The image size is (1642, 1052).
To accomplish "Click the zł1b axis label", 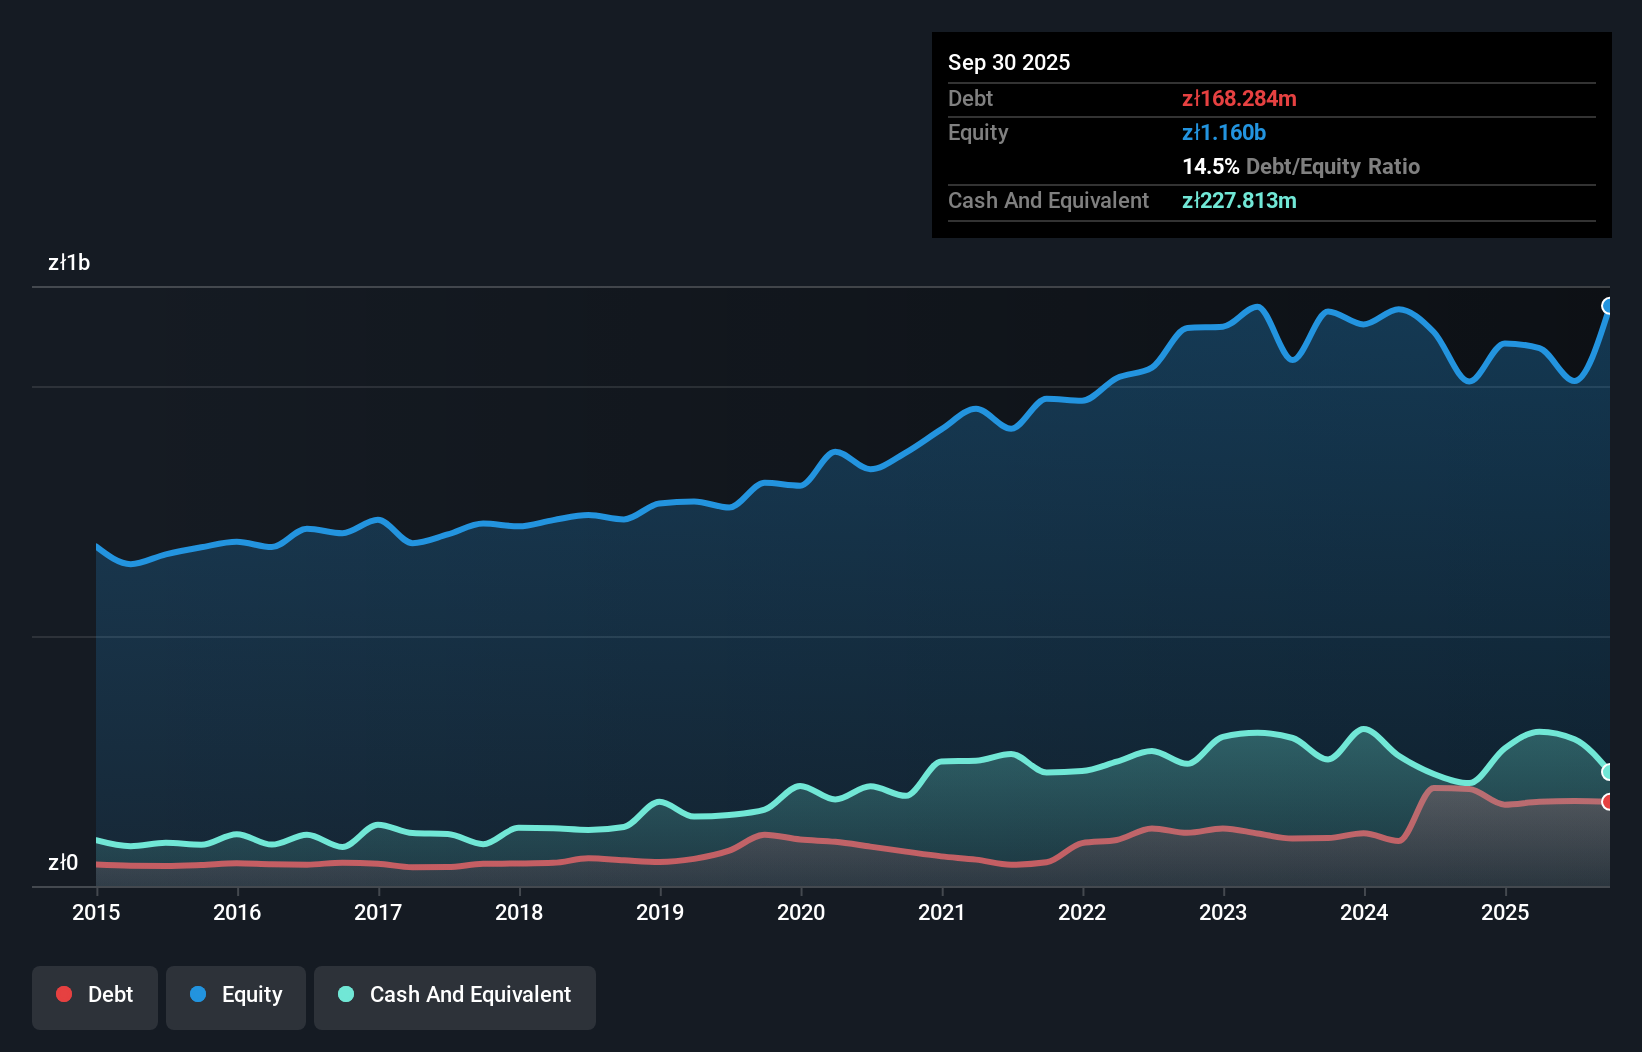I will click(x=70, y=263).
